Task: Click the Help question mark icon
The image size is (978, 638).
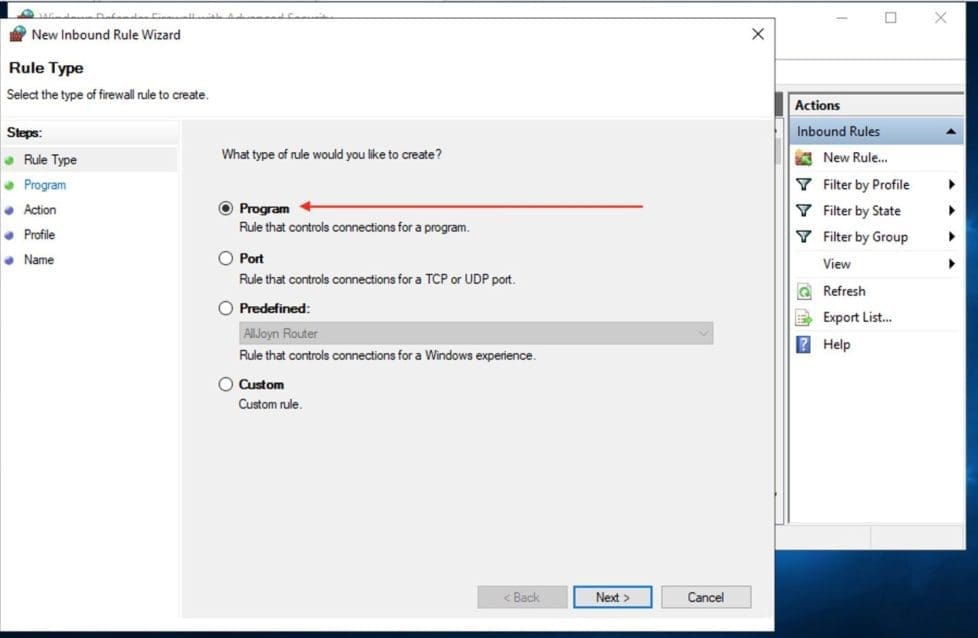Action: coord(803,345)
